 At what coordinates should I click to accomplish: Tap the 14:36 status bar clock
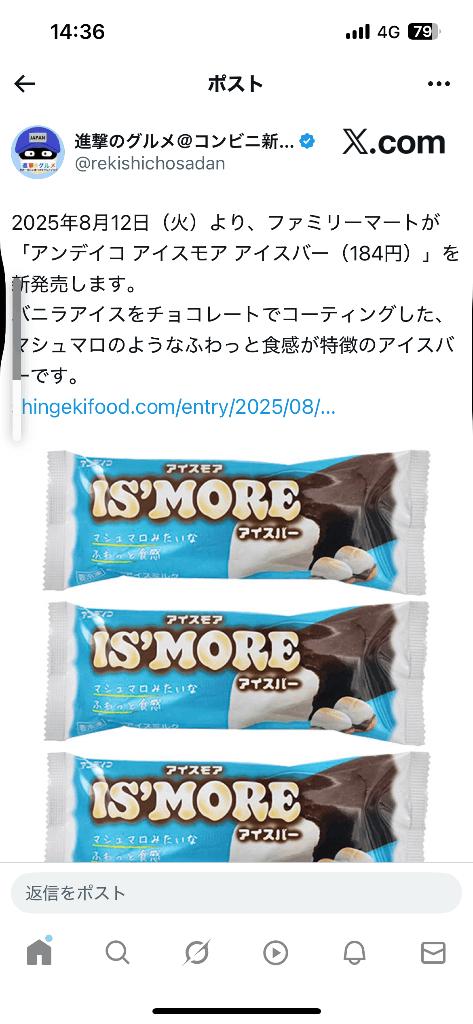click(77, 31)
